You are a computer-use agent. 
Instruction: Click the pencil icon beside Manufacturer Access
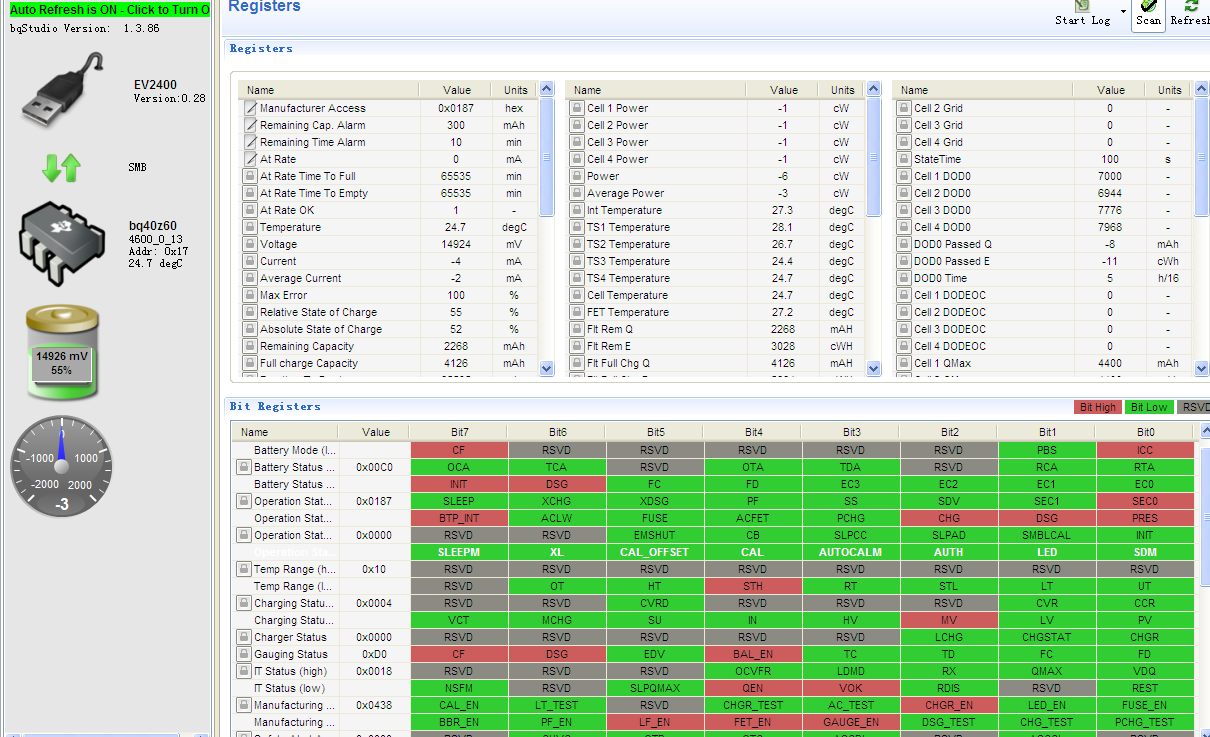pyautogui.click(x=250, y=108)
